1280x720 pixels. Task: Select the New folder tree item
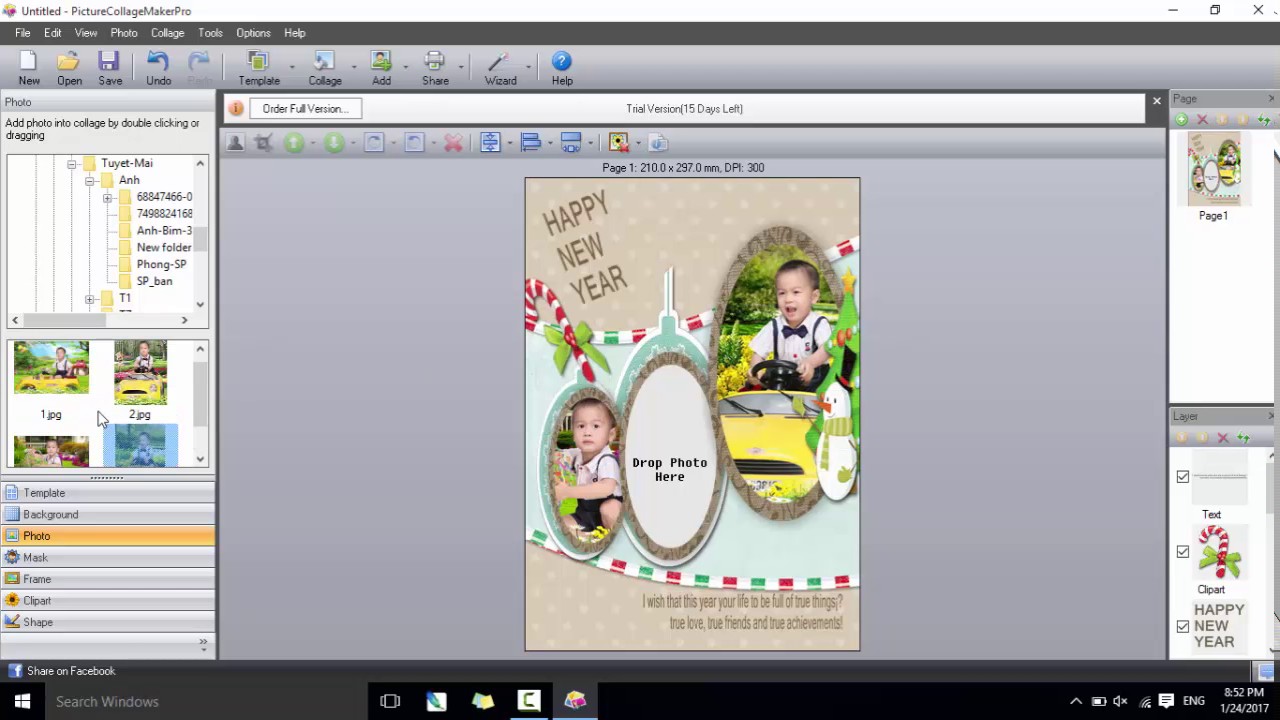point(164,247)
